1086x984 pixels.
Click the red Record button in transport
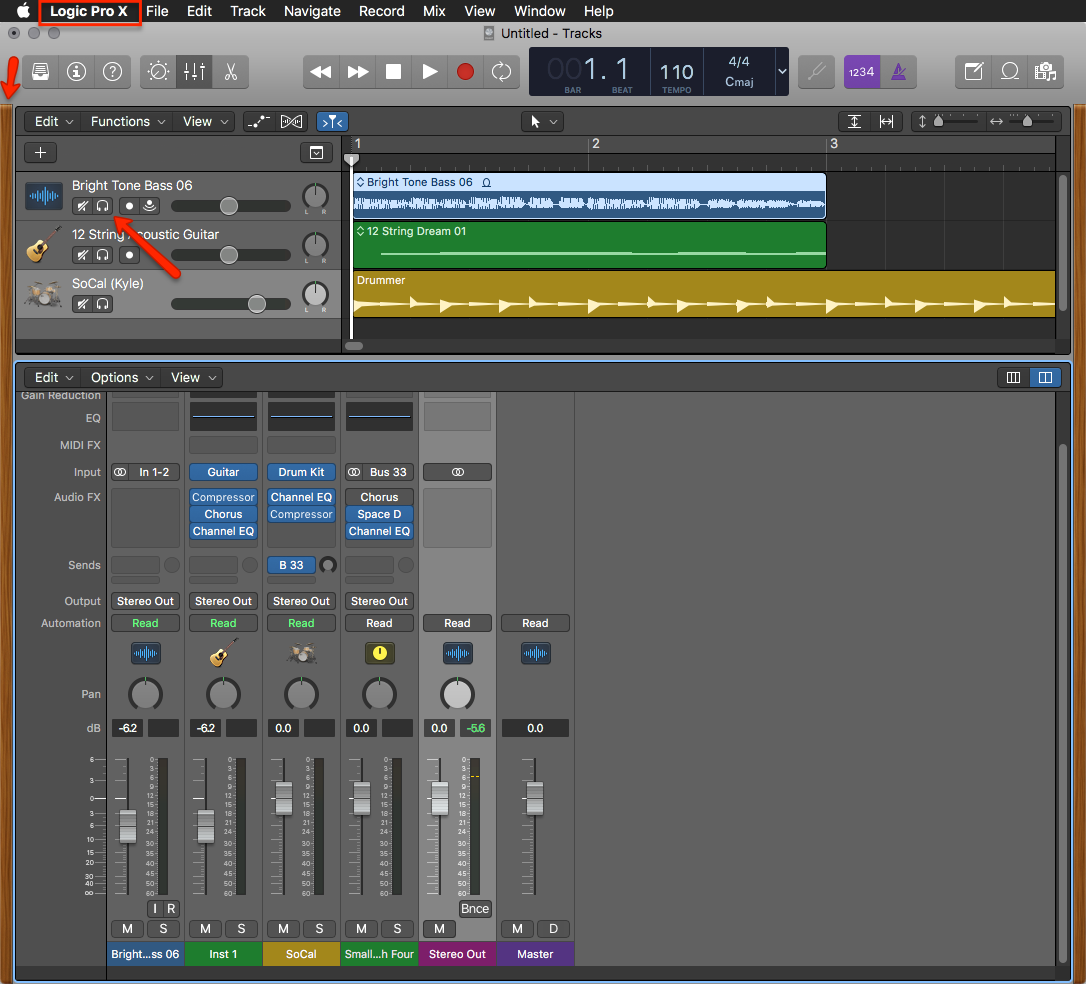tap(465, 72)
